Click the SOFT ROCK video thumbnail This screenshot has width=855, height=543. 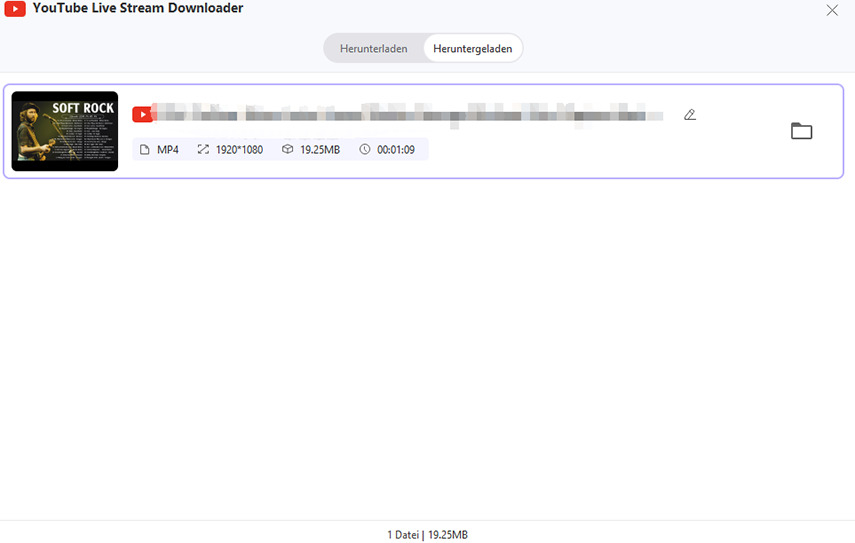click(x=65, y=131)
